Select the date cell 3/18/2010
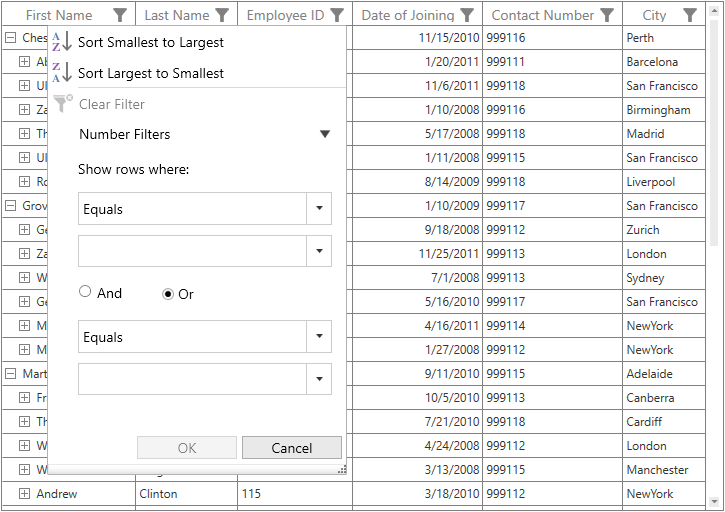This screenshot has width=725, height=512. (418, 493)
